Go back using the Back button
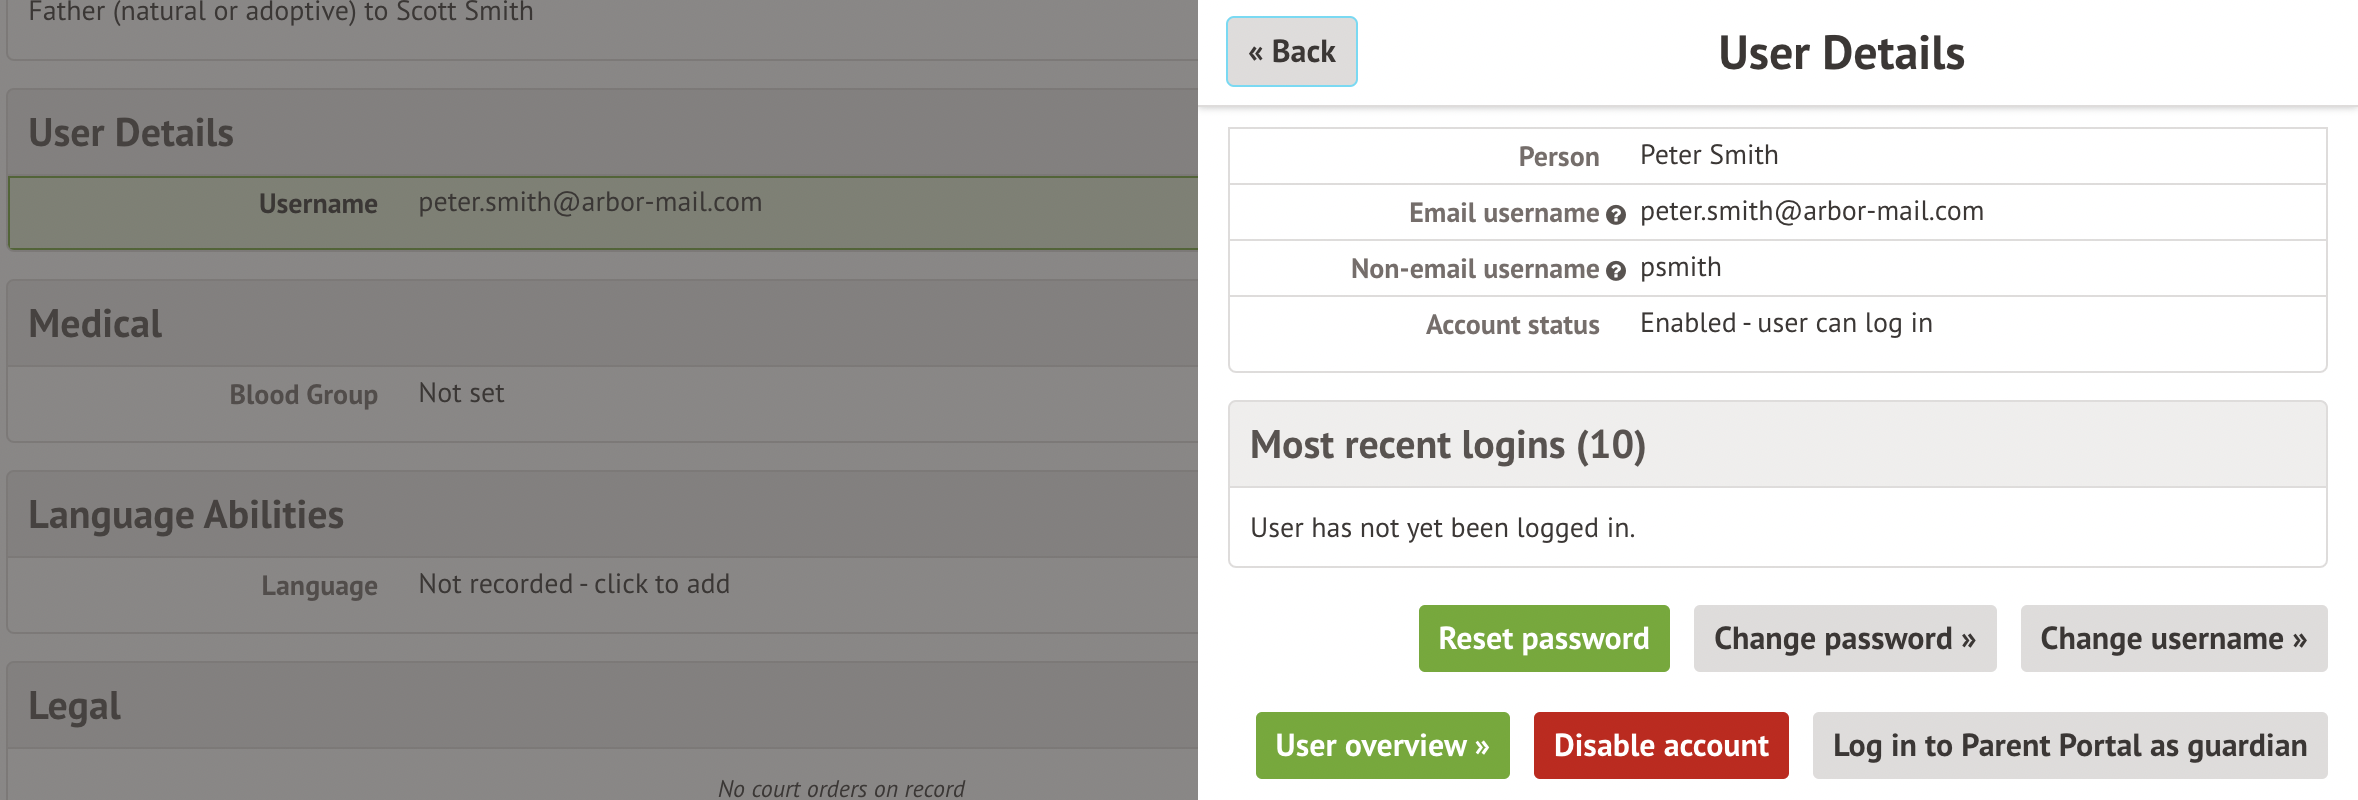The image size is (2358, 800). (x=1291, y=52)
